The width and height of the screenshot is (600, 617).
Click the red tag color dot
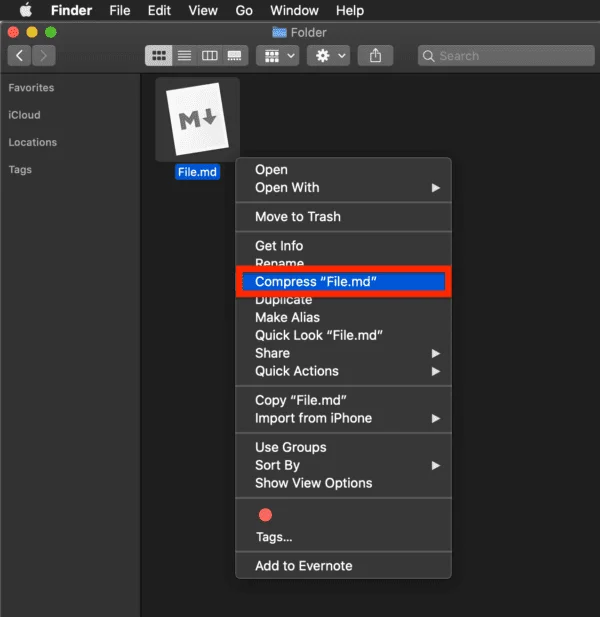265,515
